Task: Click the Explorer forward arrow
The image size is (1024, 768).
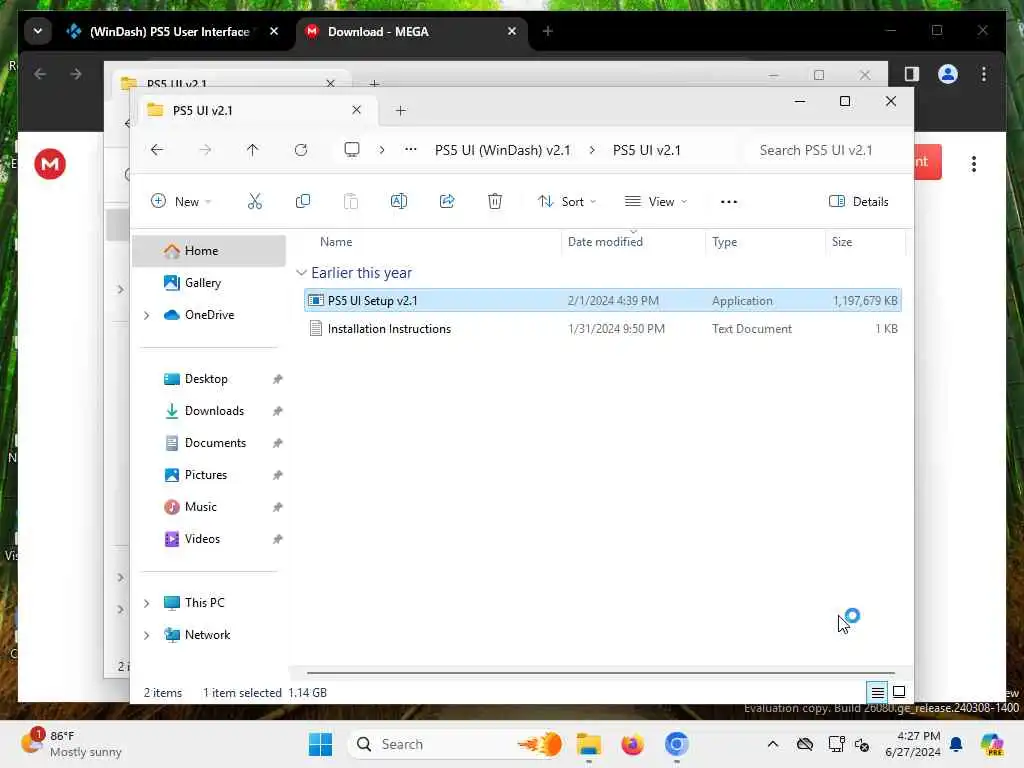Action: [205, 150]
